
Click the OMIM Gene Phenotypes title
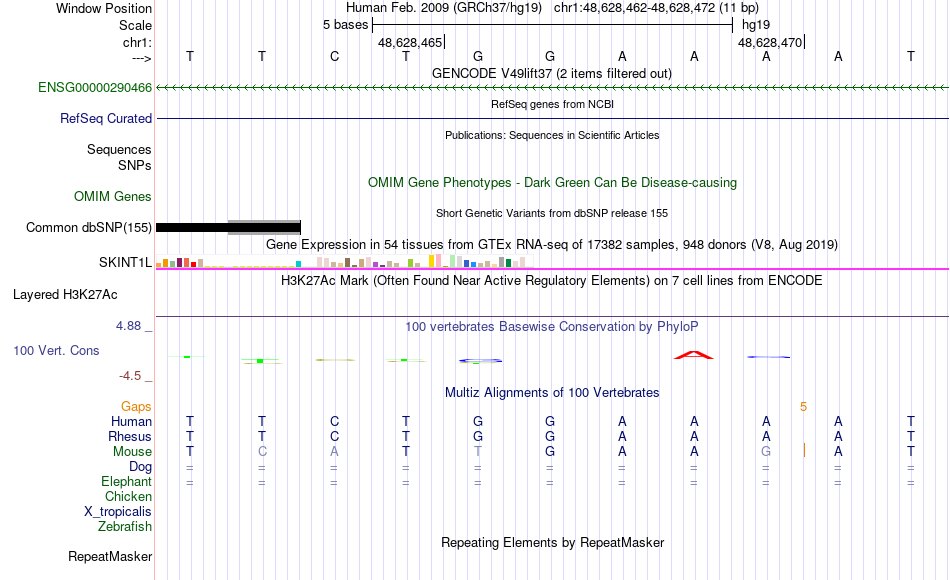[x=552, y=182]
